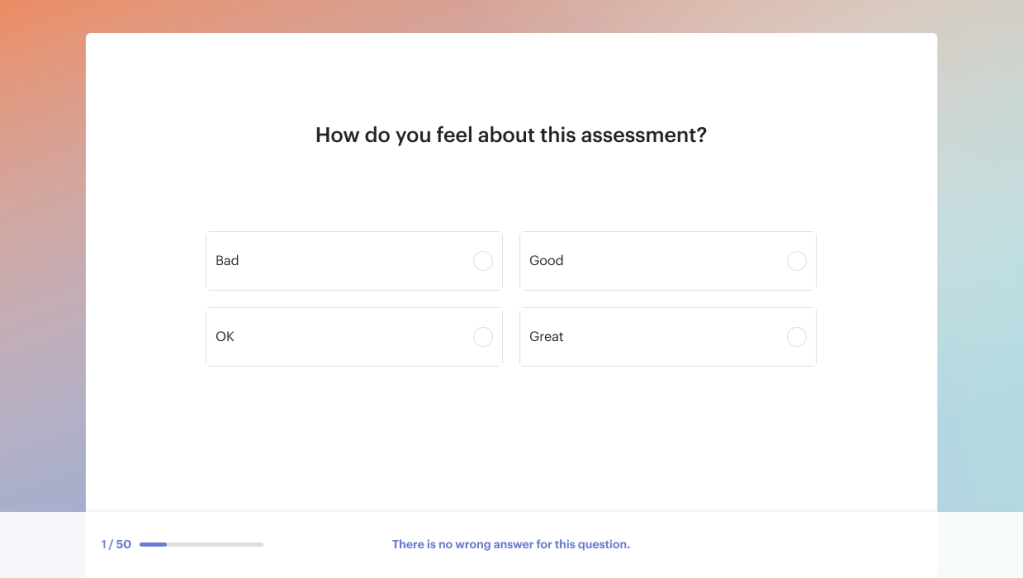
Task: Click the assessment progress bar
Action: tap(201, 545)
